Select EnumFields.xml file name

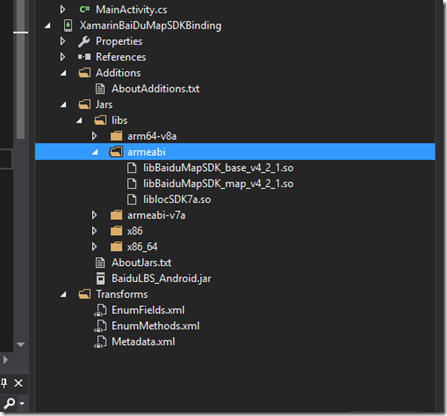tap(148, 310)
